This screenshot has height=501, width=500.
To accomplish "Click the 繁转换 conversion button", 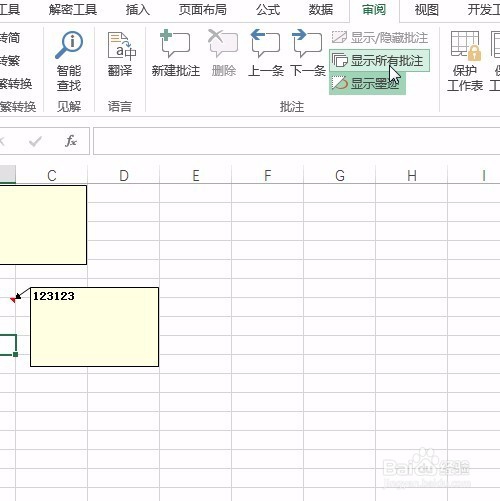I will (x=16, y=83).
